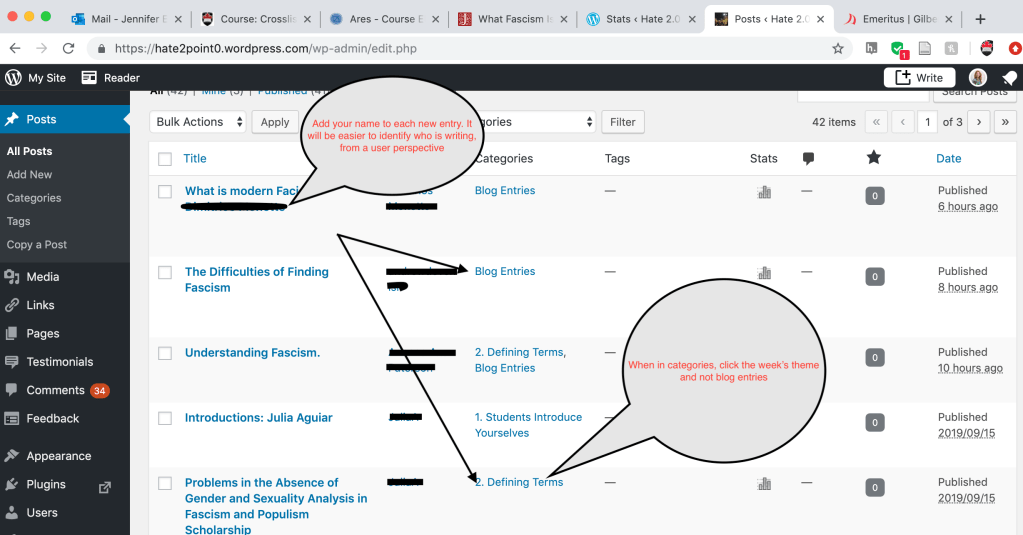Screen dimensions: 1023x535
Task: Open the Categories submenu under Posts
Action: [34, 198]
